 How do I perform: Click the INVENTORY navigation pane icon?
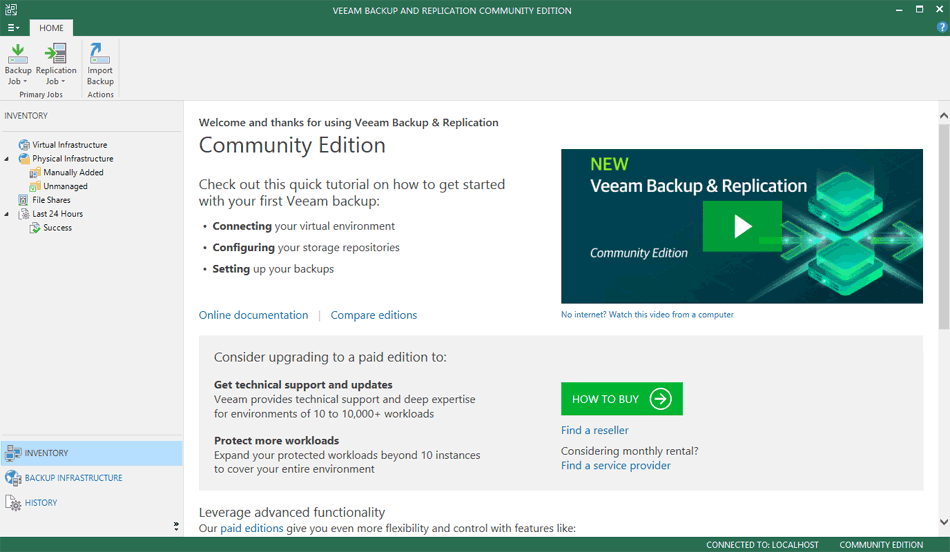(13, 453)
